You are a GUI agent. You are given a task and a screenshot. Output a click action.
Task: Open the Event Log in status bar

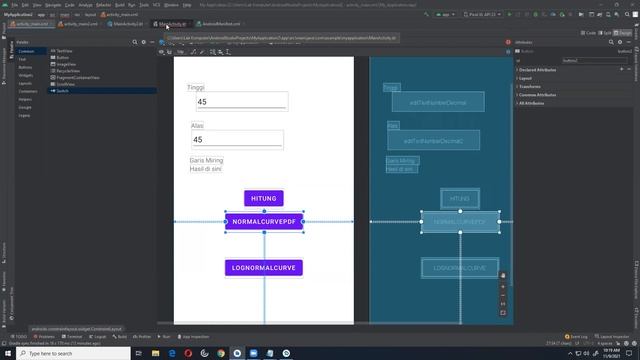tap(576, 337)
